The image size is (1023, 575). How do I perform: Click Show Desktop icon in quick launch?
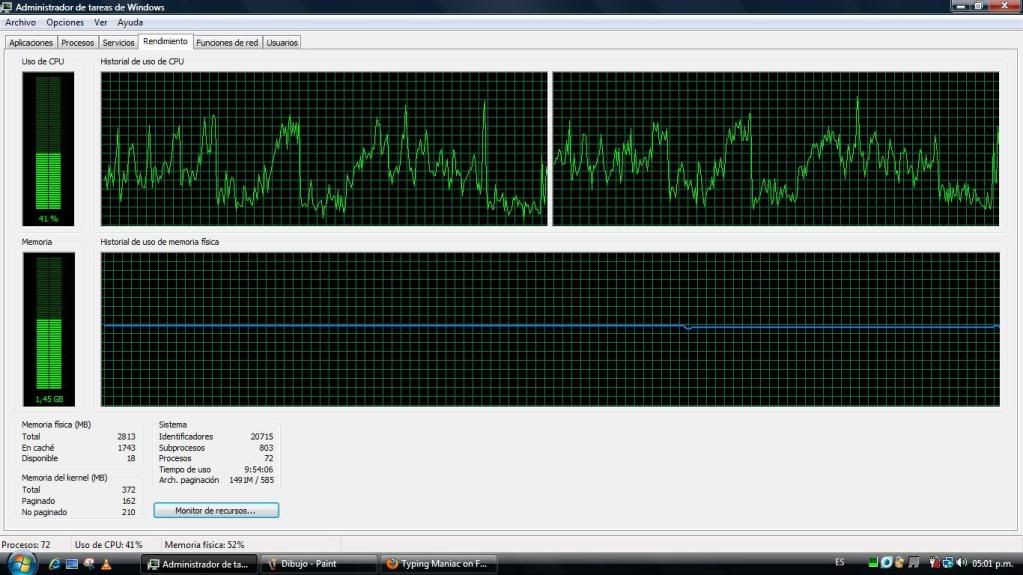[72, 564]
